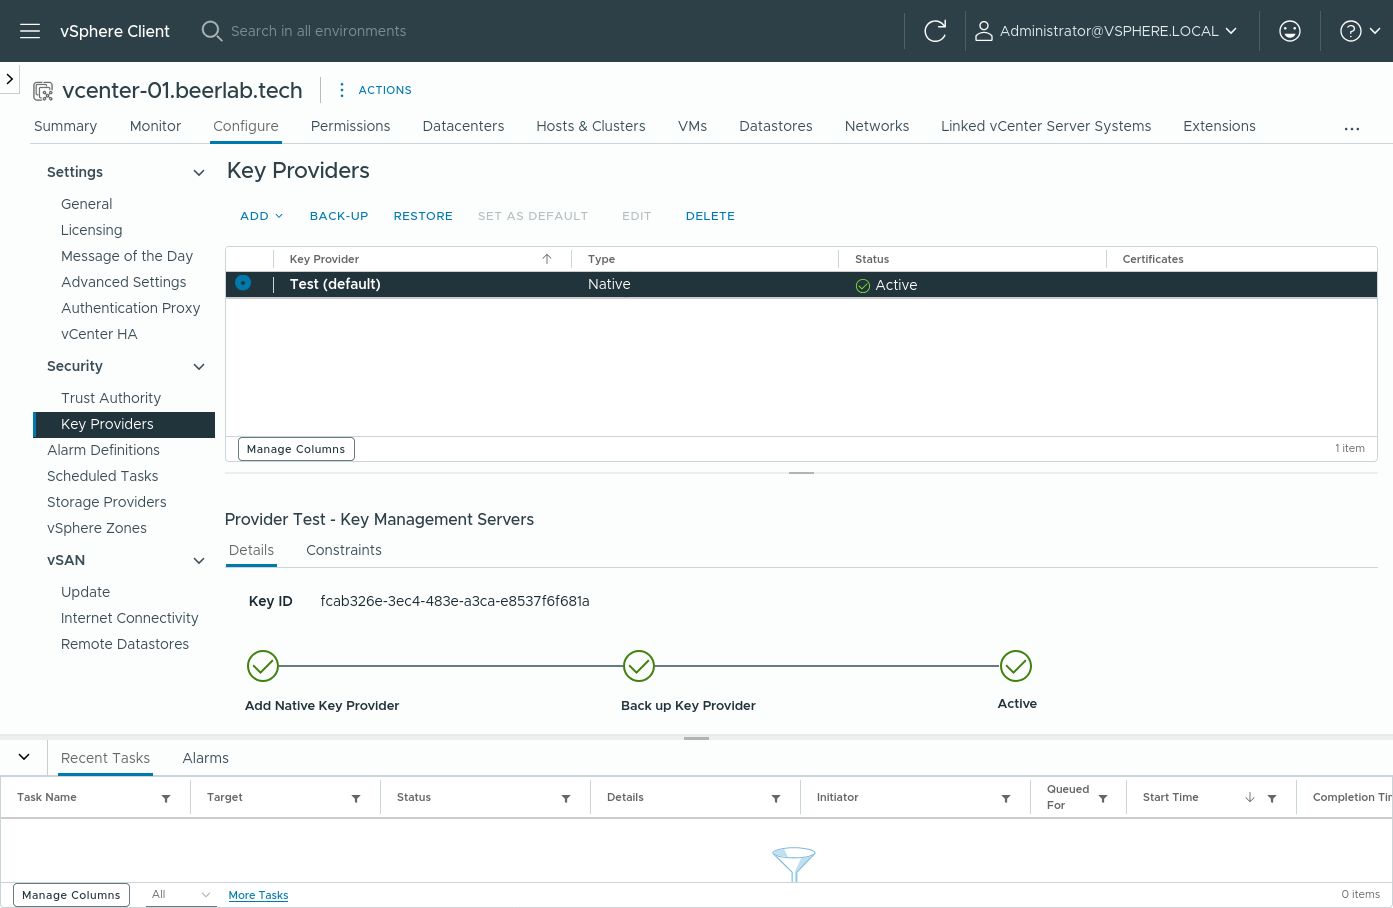Screen dimensions: 1393x908
Task: Select Trust Authority in sidebar
Action: tap(111, 398)
